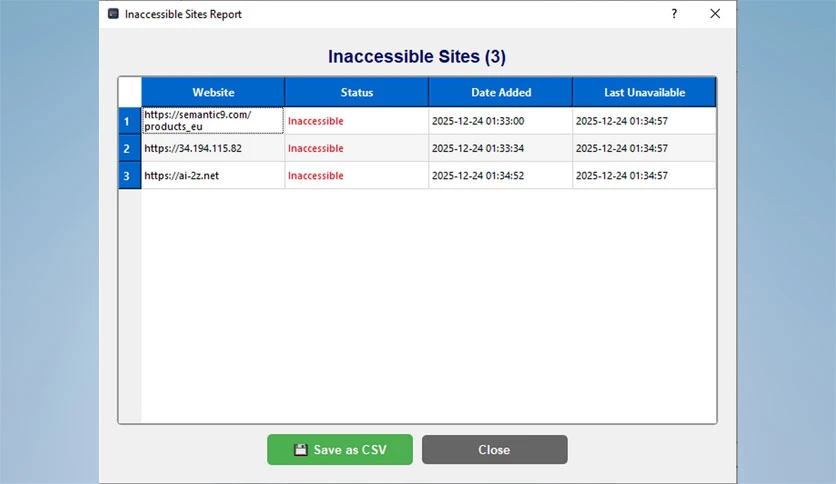Image resolution: width=836 pixels, height=484 pixels.
Task: Close the Inaccessible Sites Report window
Action: 715,14
